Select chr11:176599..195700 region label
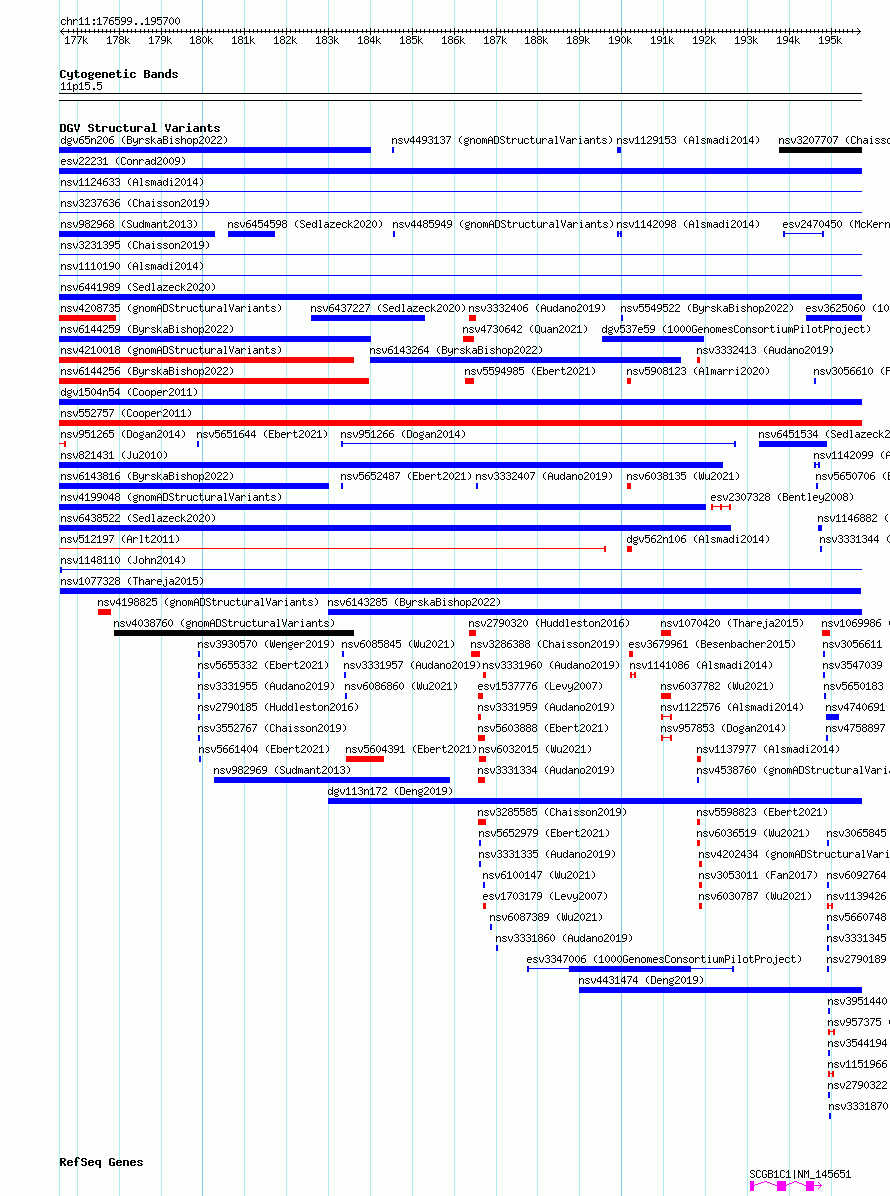This screenshot has width=890, height=1196. click(120, 21)
